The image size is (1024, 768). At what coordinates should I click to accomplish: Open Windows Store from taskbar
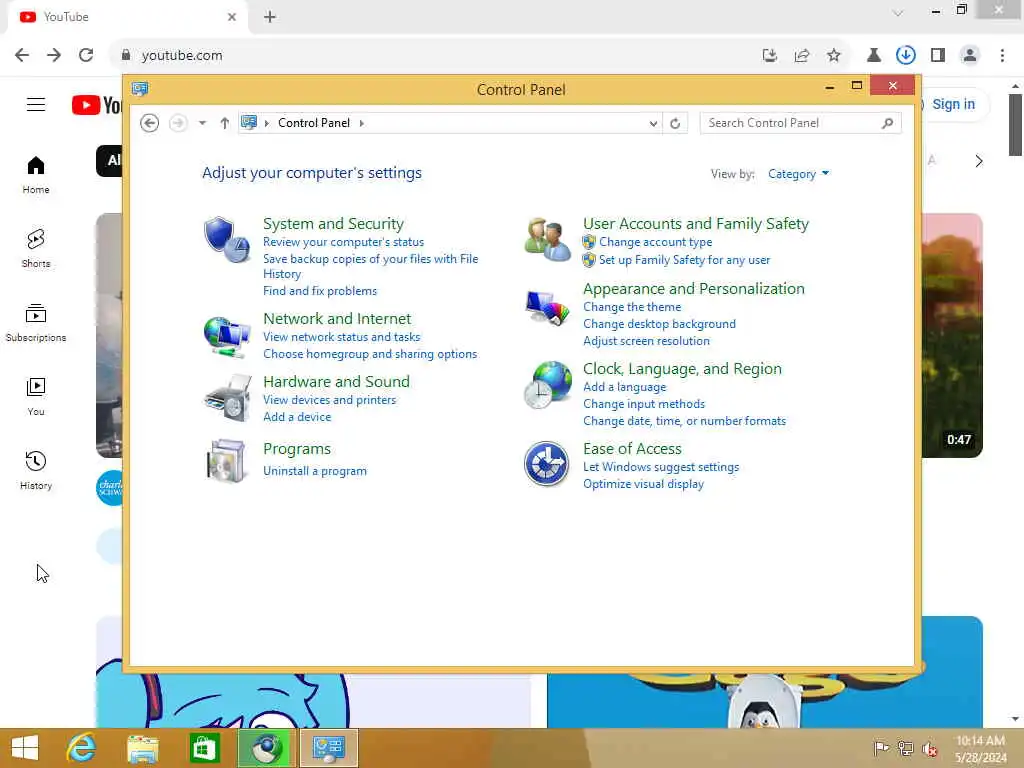[x=204, y=748]
